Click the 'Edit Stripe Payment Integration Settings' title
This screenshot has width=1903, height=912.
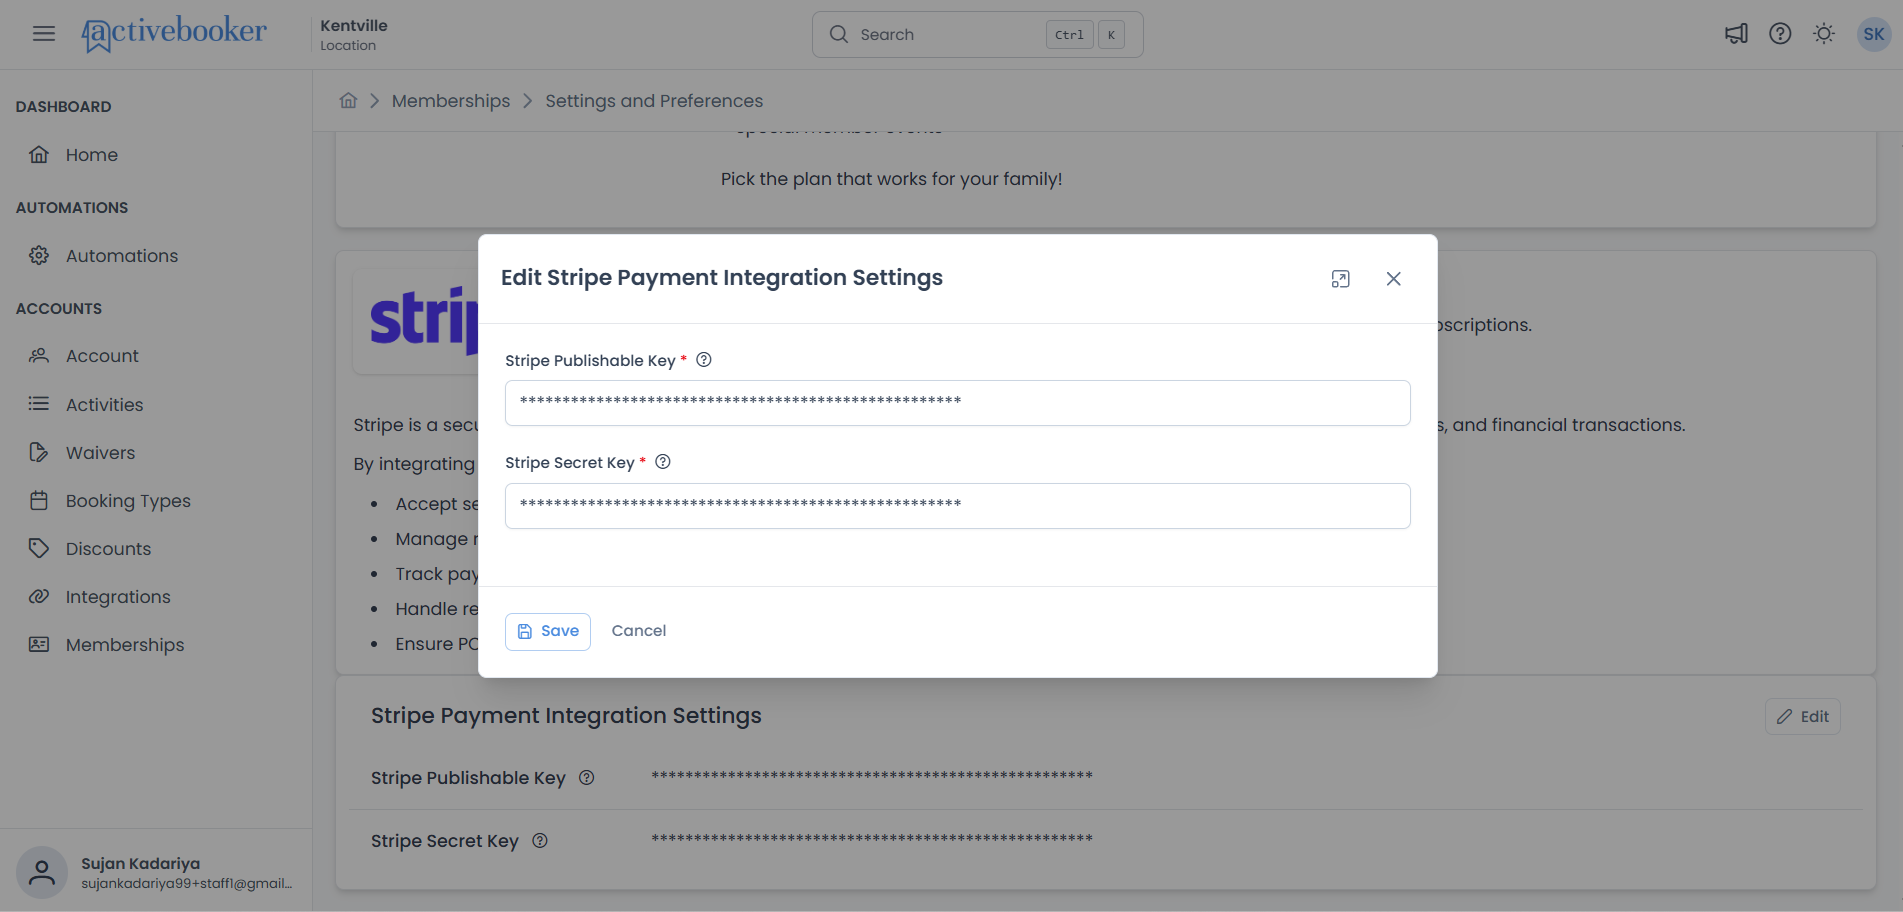click(x=722, y=278)
